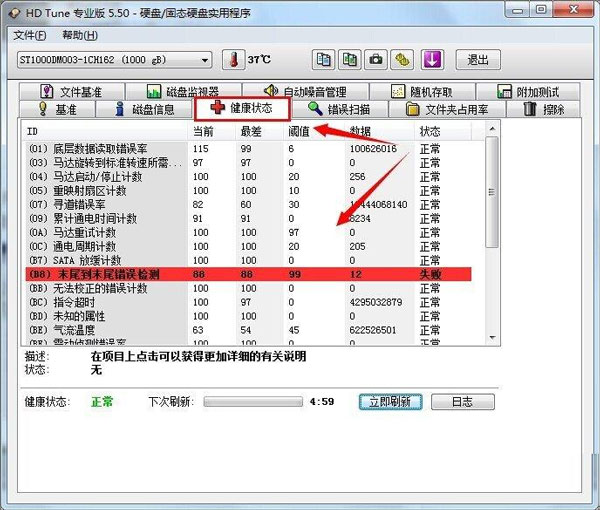Click the camera save screenshot icon
This screenshot has height=510, width=600.
(x=376, y=60)
